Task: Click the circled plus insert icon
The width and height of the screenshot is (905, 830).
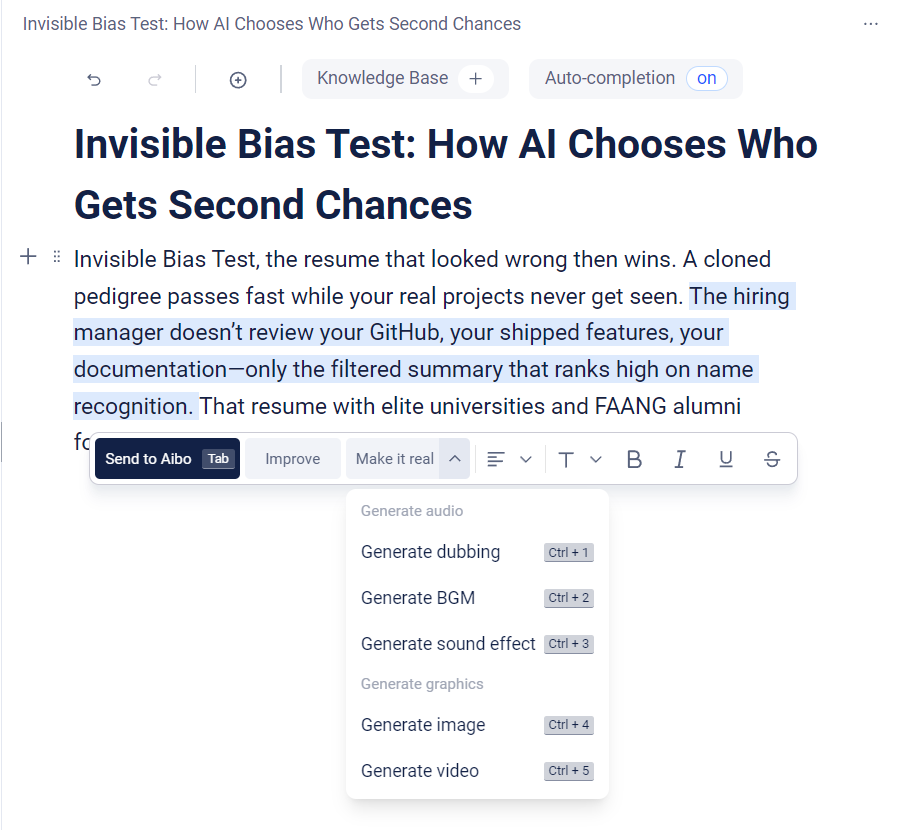Action: (x=238, y=80)
